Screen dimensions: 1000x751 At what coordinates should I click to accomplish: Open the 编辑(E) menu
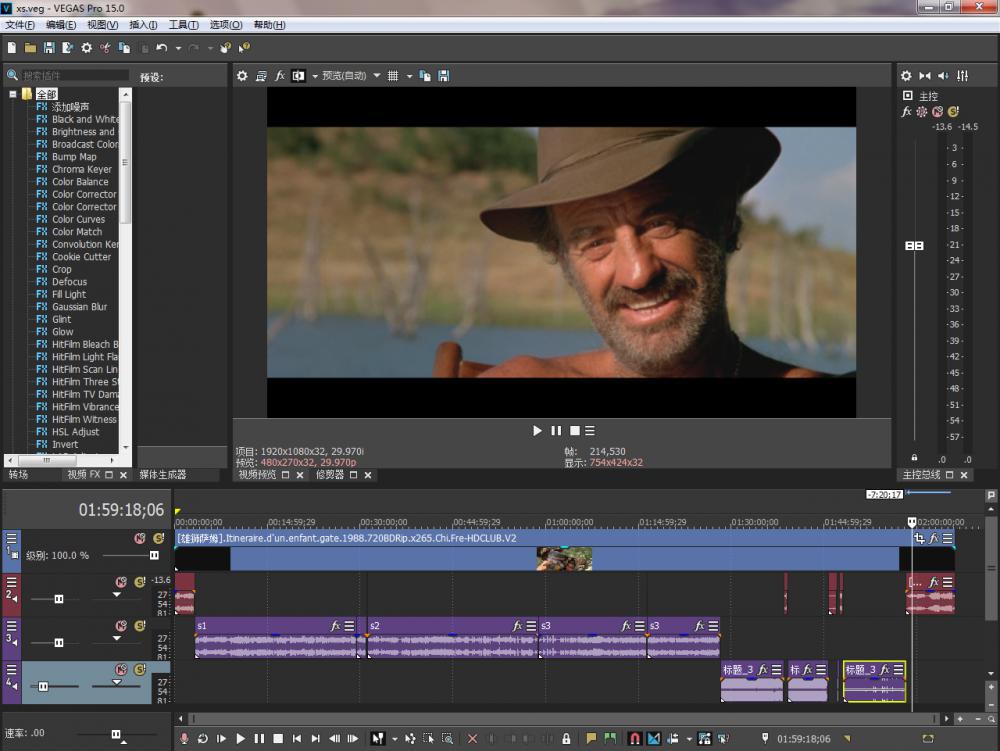61,25
